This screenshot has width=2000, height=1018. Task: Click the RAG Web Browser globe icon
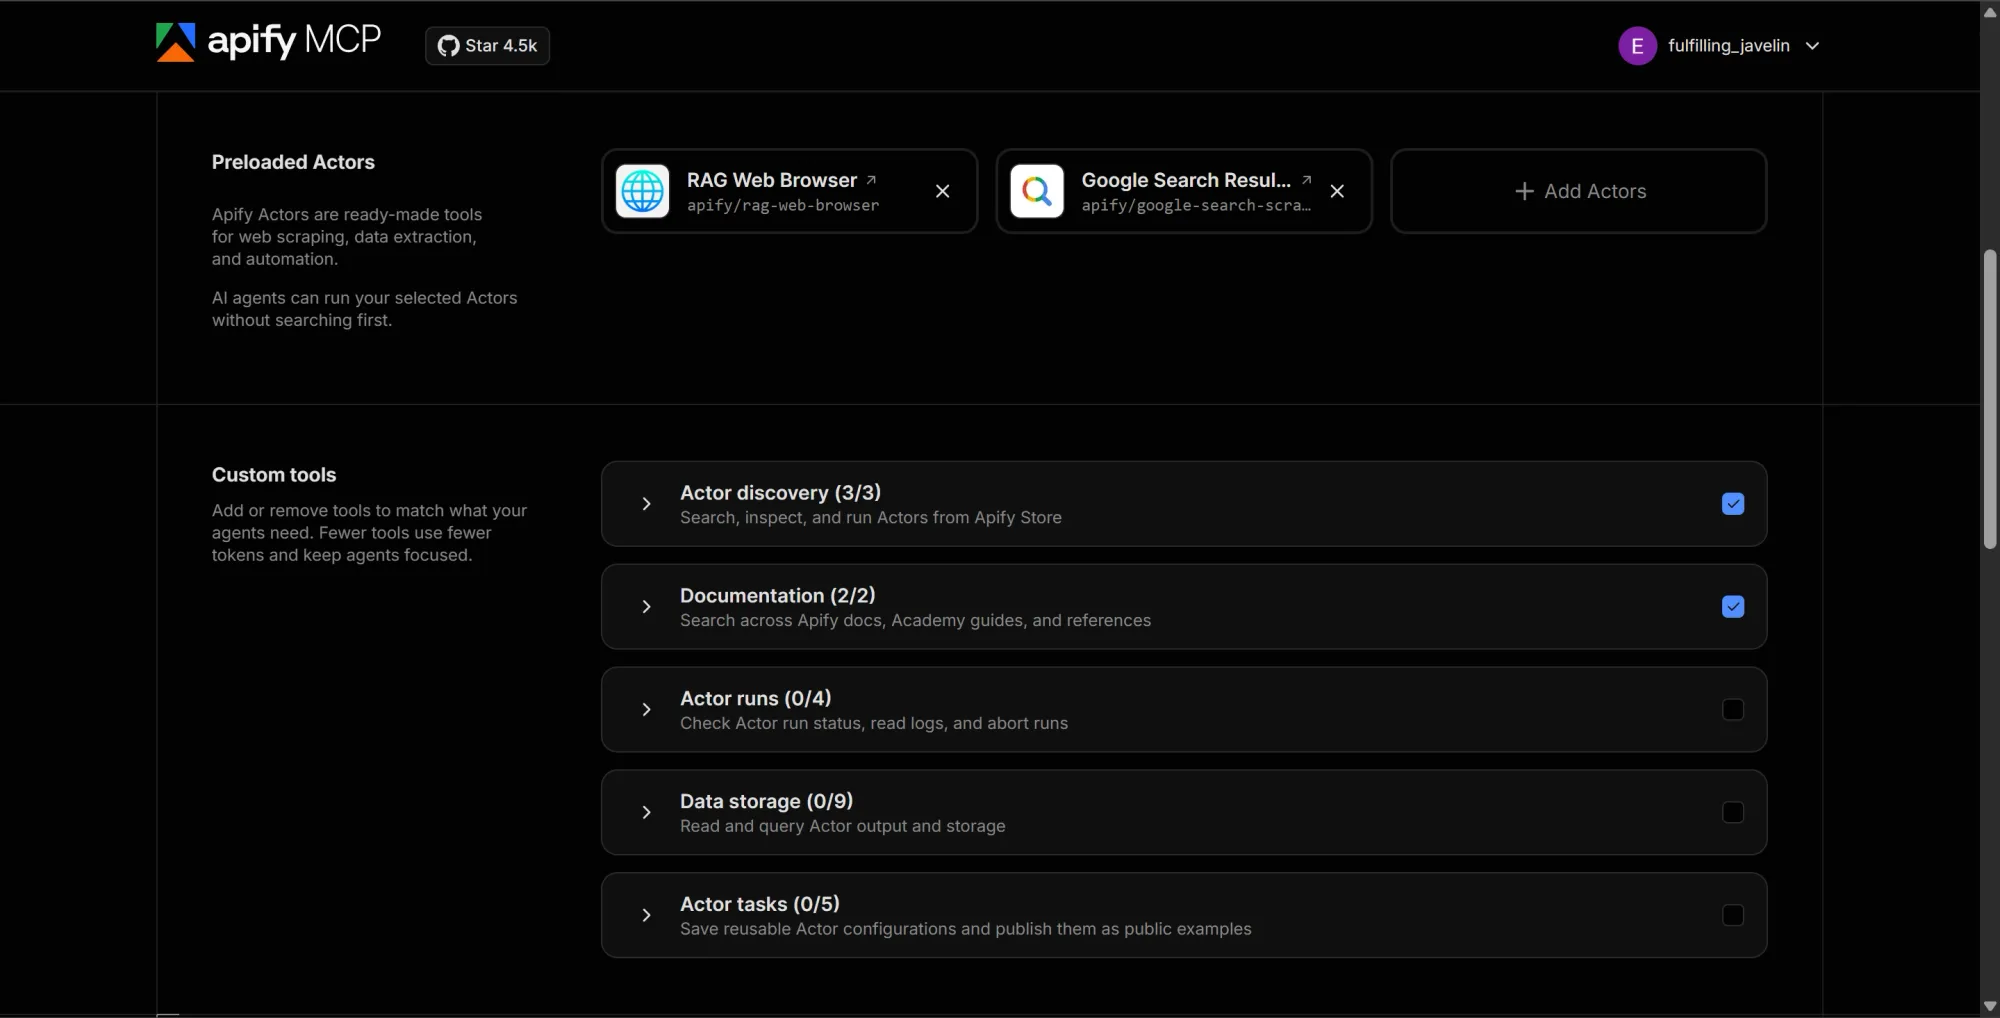point(642,191)
